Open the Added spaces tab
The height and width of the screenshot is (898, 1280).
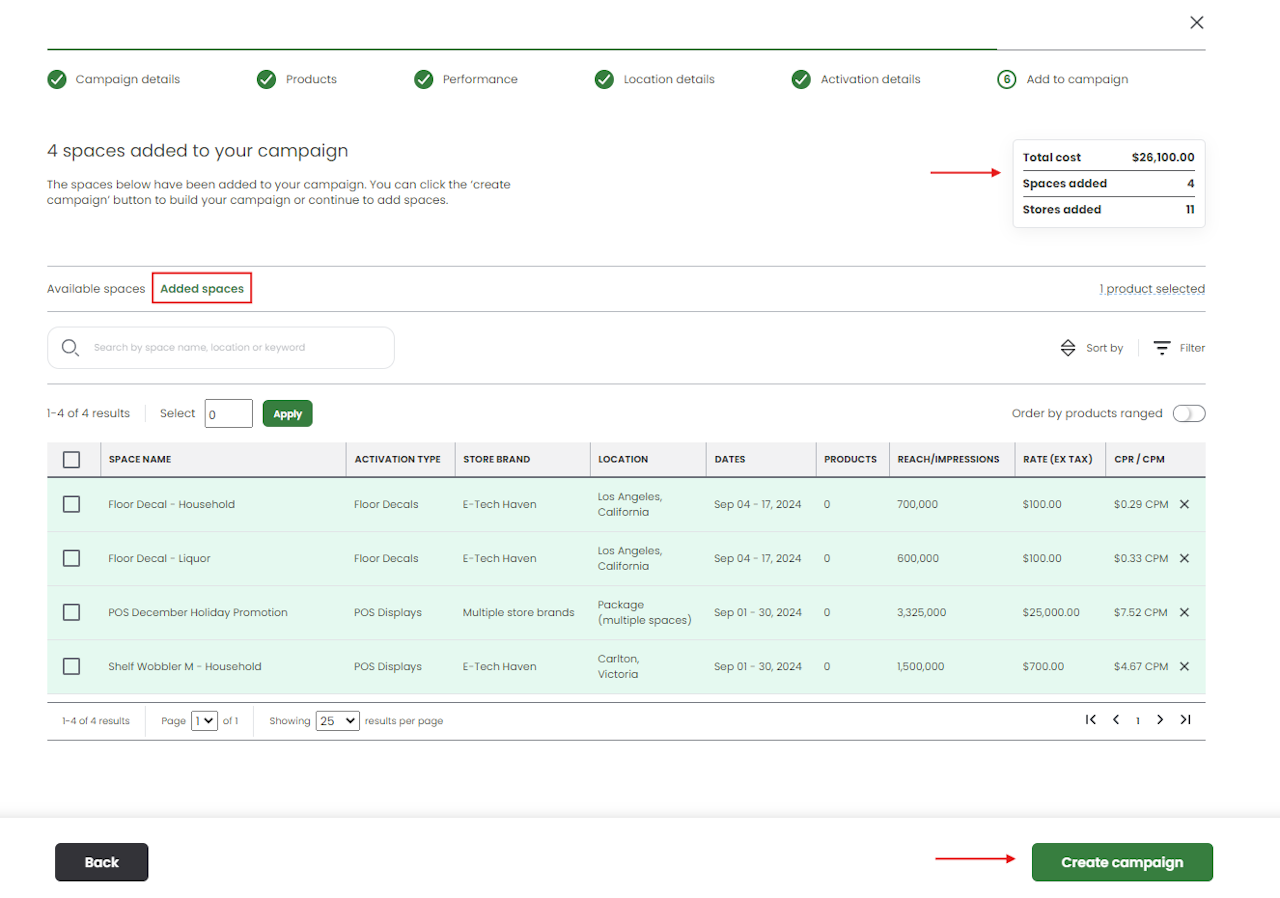click(x=202, y=289)
